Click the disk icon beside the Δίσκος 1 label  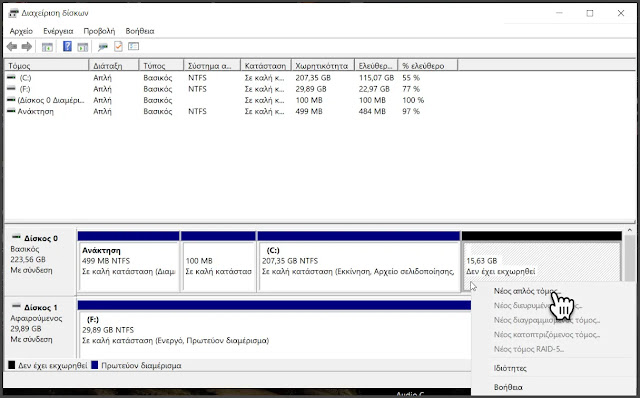tap(16, 306)
